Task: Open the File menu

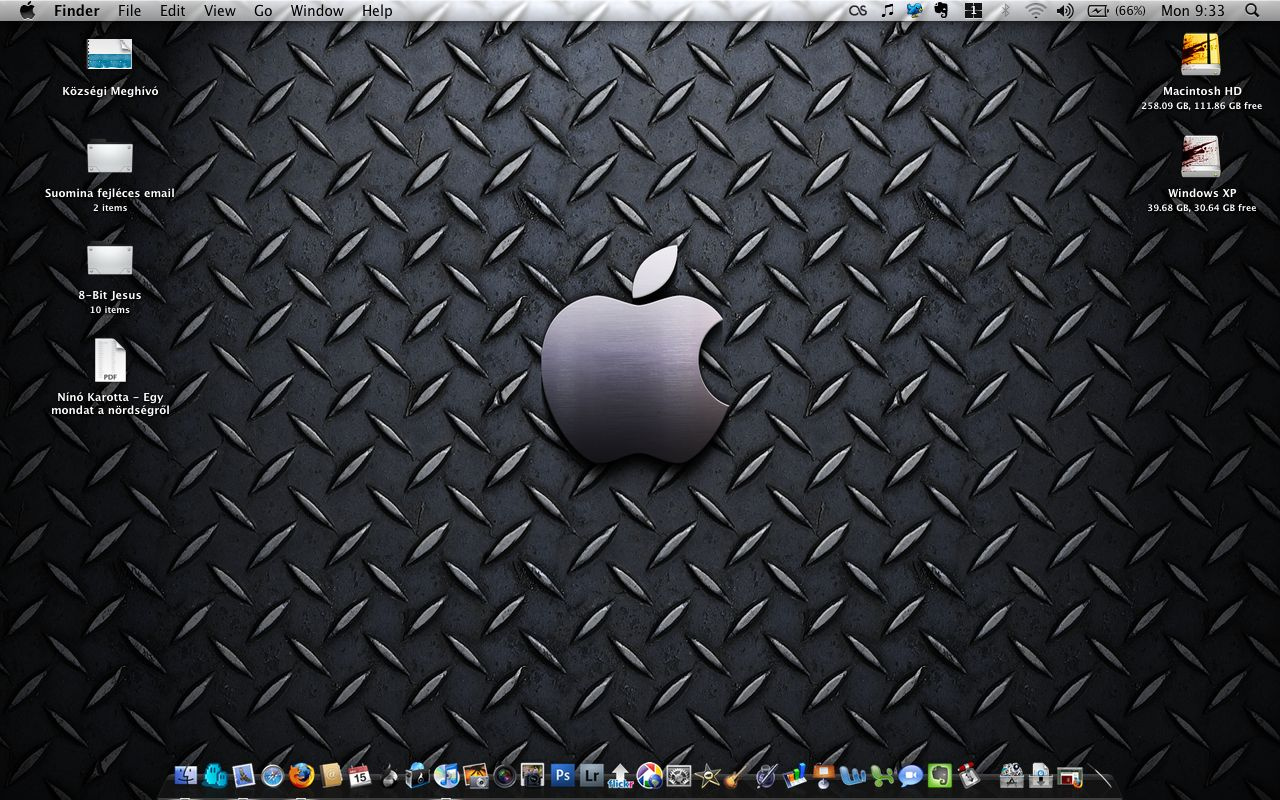Action: (129, 10)
